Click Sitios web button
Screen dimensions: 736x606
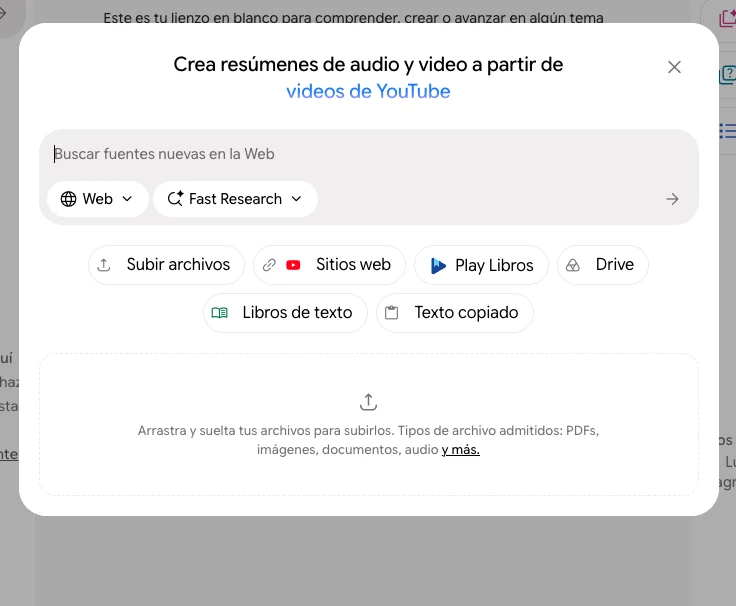[x=329, y=265]
